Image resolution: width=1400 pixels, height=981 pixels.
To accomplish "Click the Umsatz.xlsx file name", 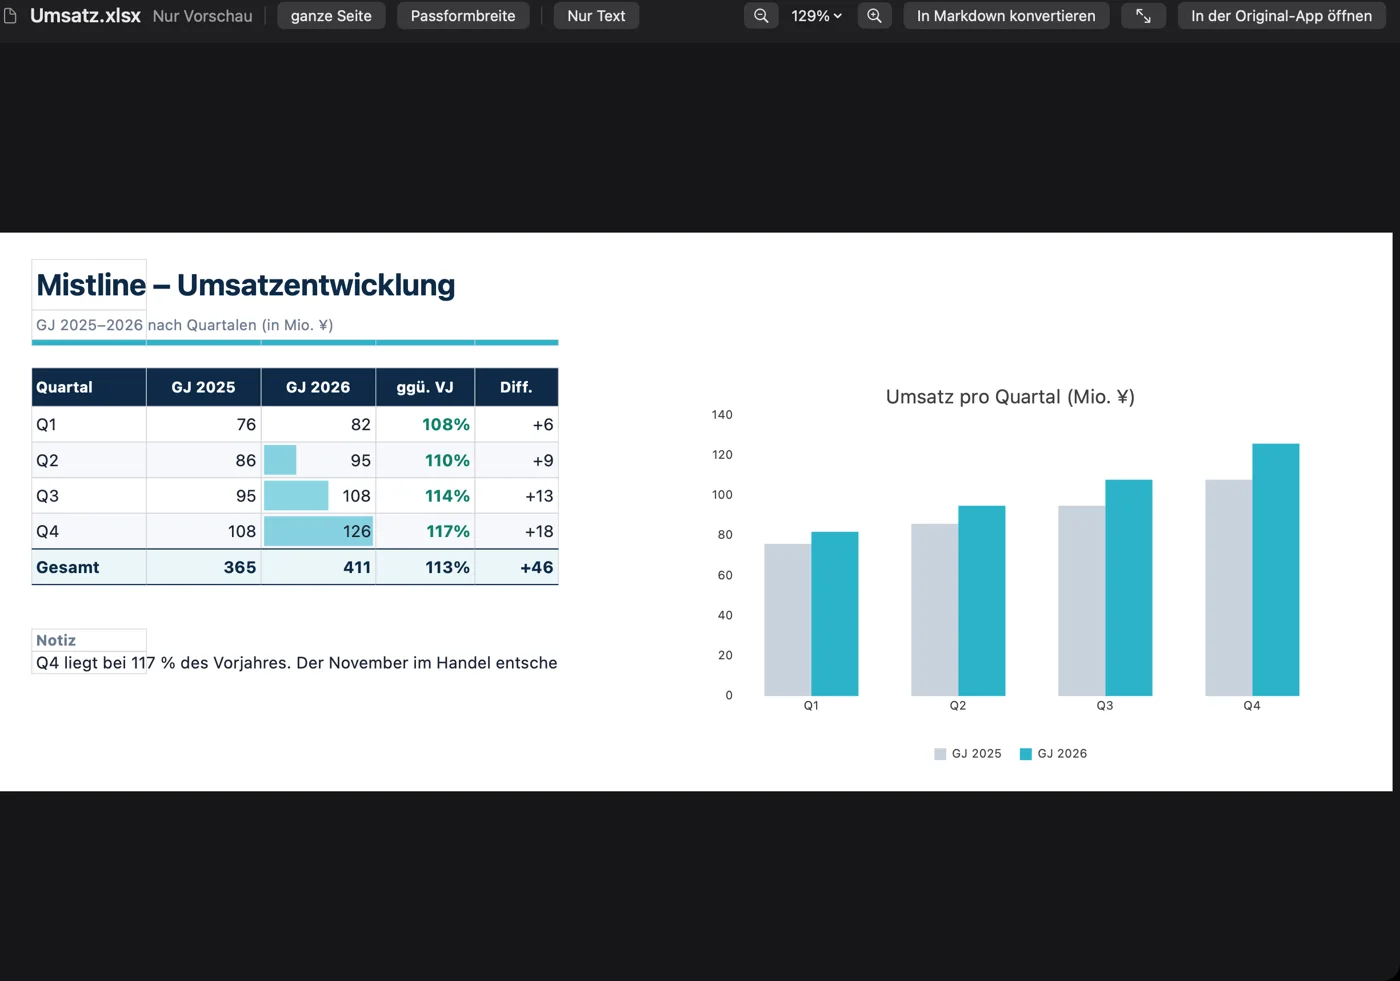I will 85,16.
